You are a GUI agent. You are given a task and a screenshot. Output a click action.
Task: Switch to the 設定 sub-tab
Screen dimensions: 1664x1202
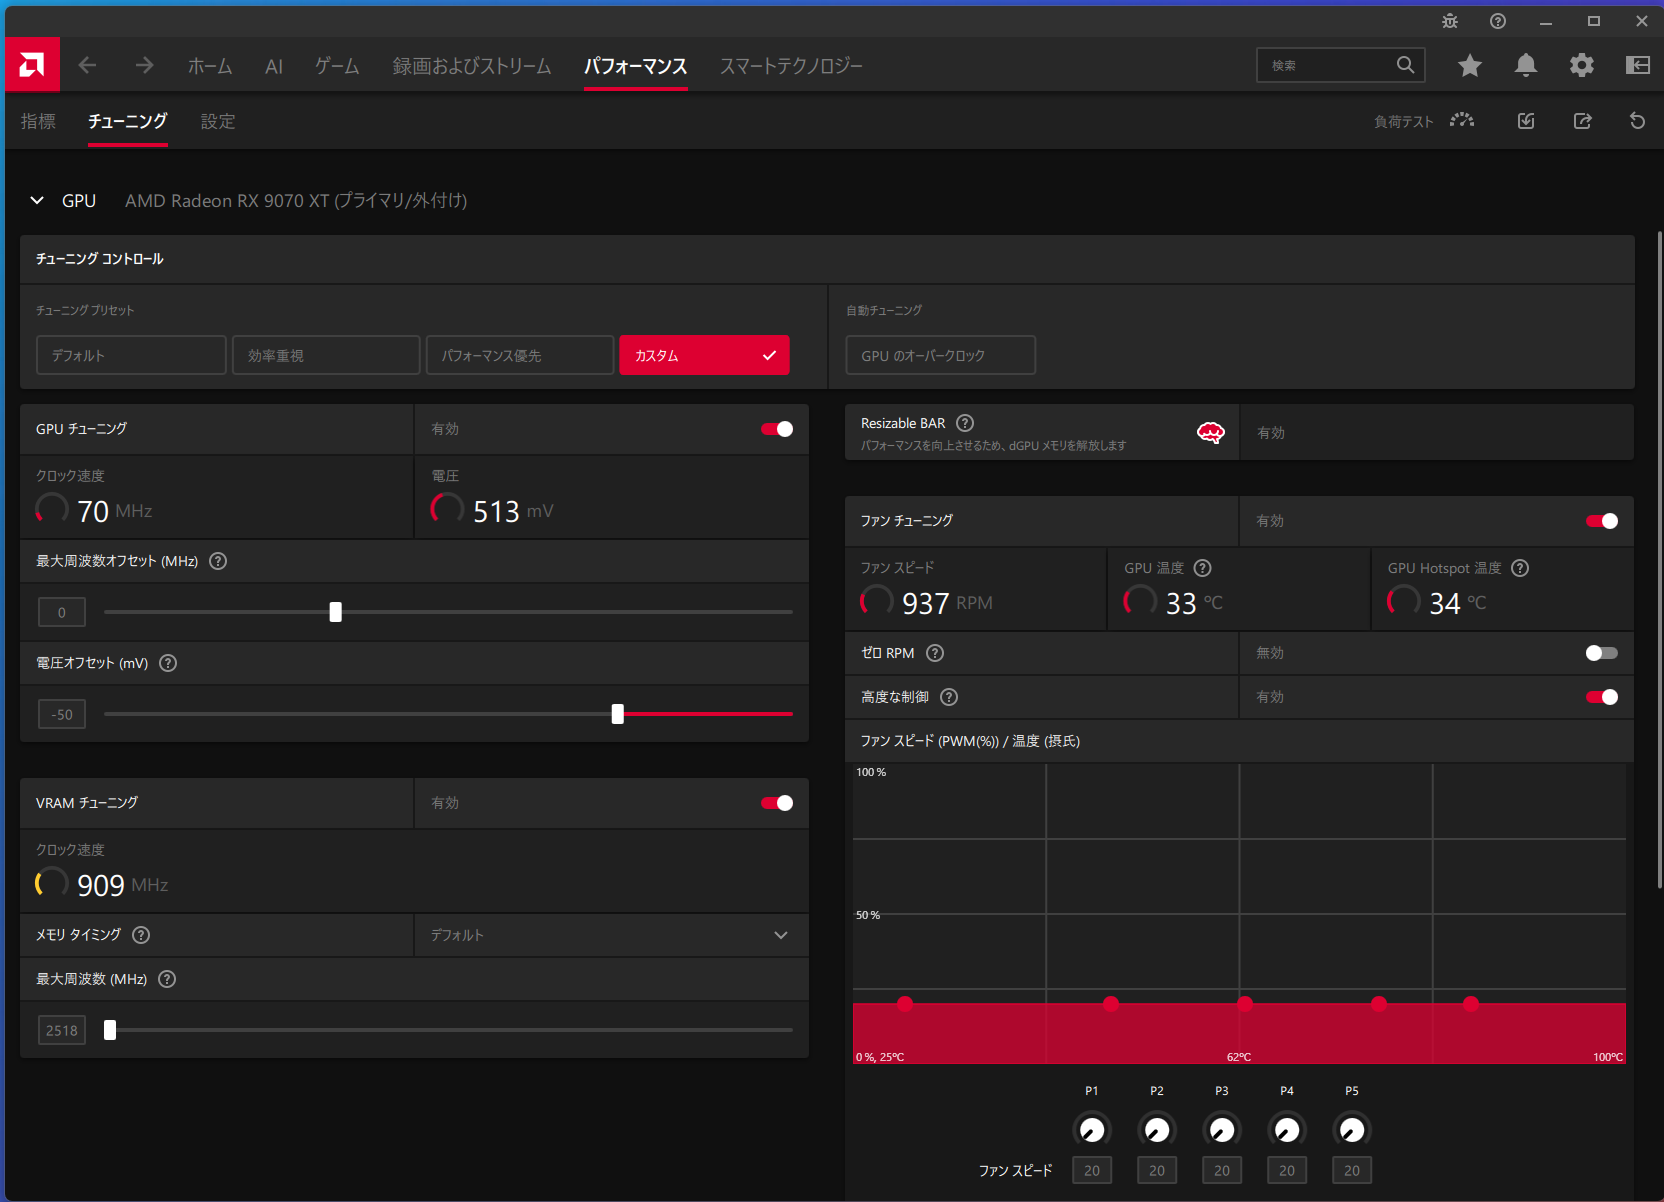[x=218, y=121]
